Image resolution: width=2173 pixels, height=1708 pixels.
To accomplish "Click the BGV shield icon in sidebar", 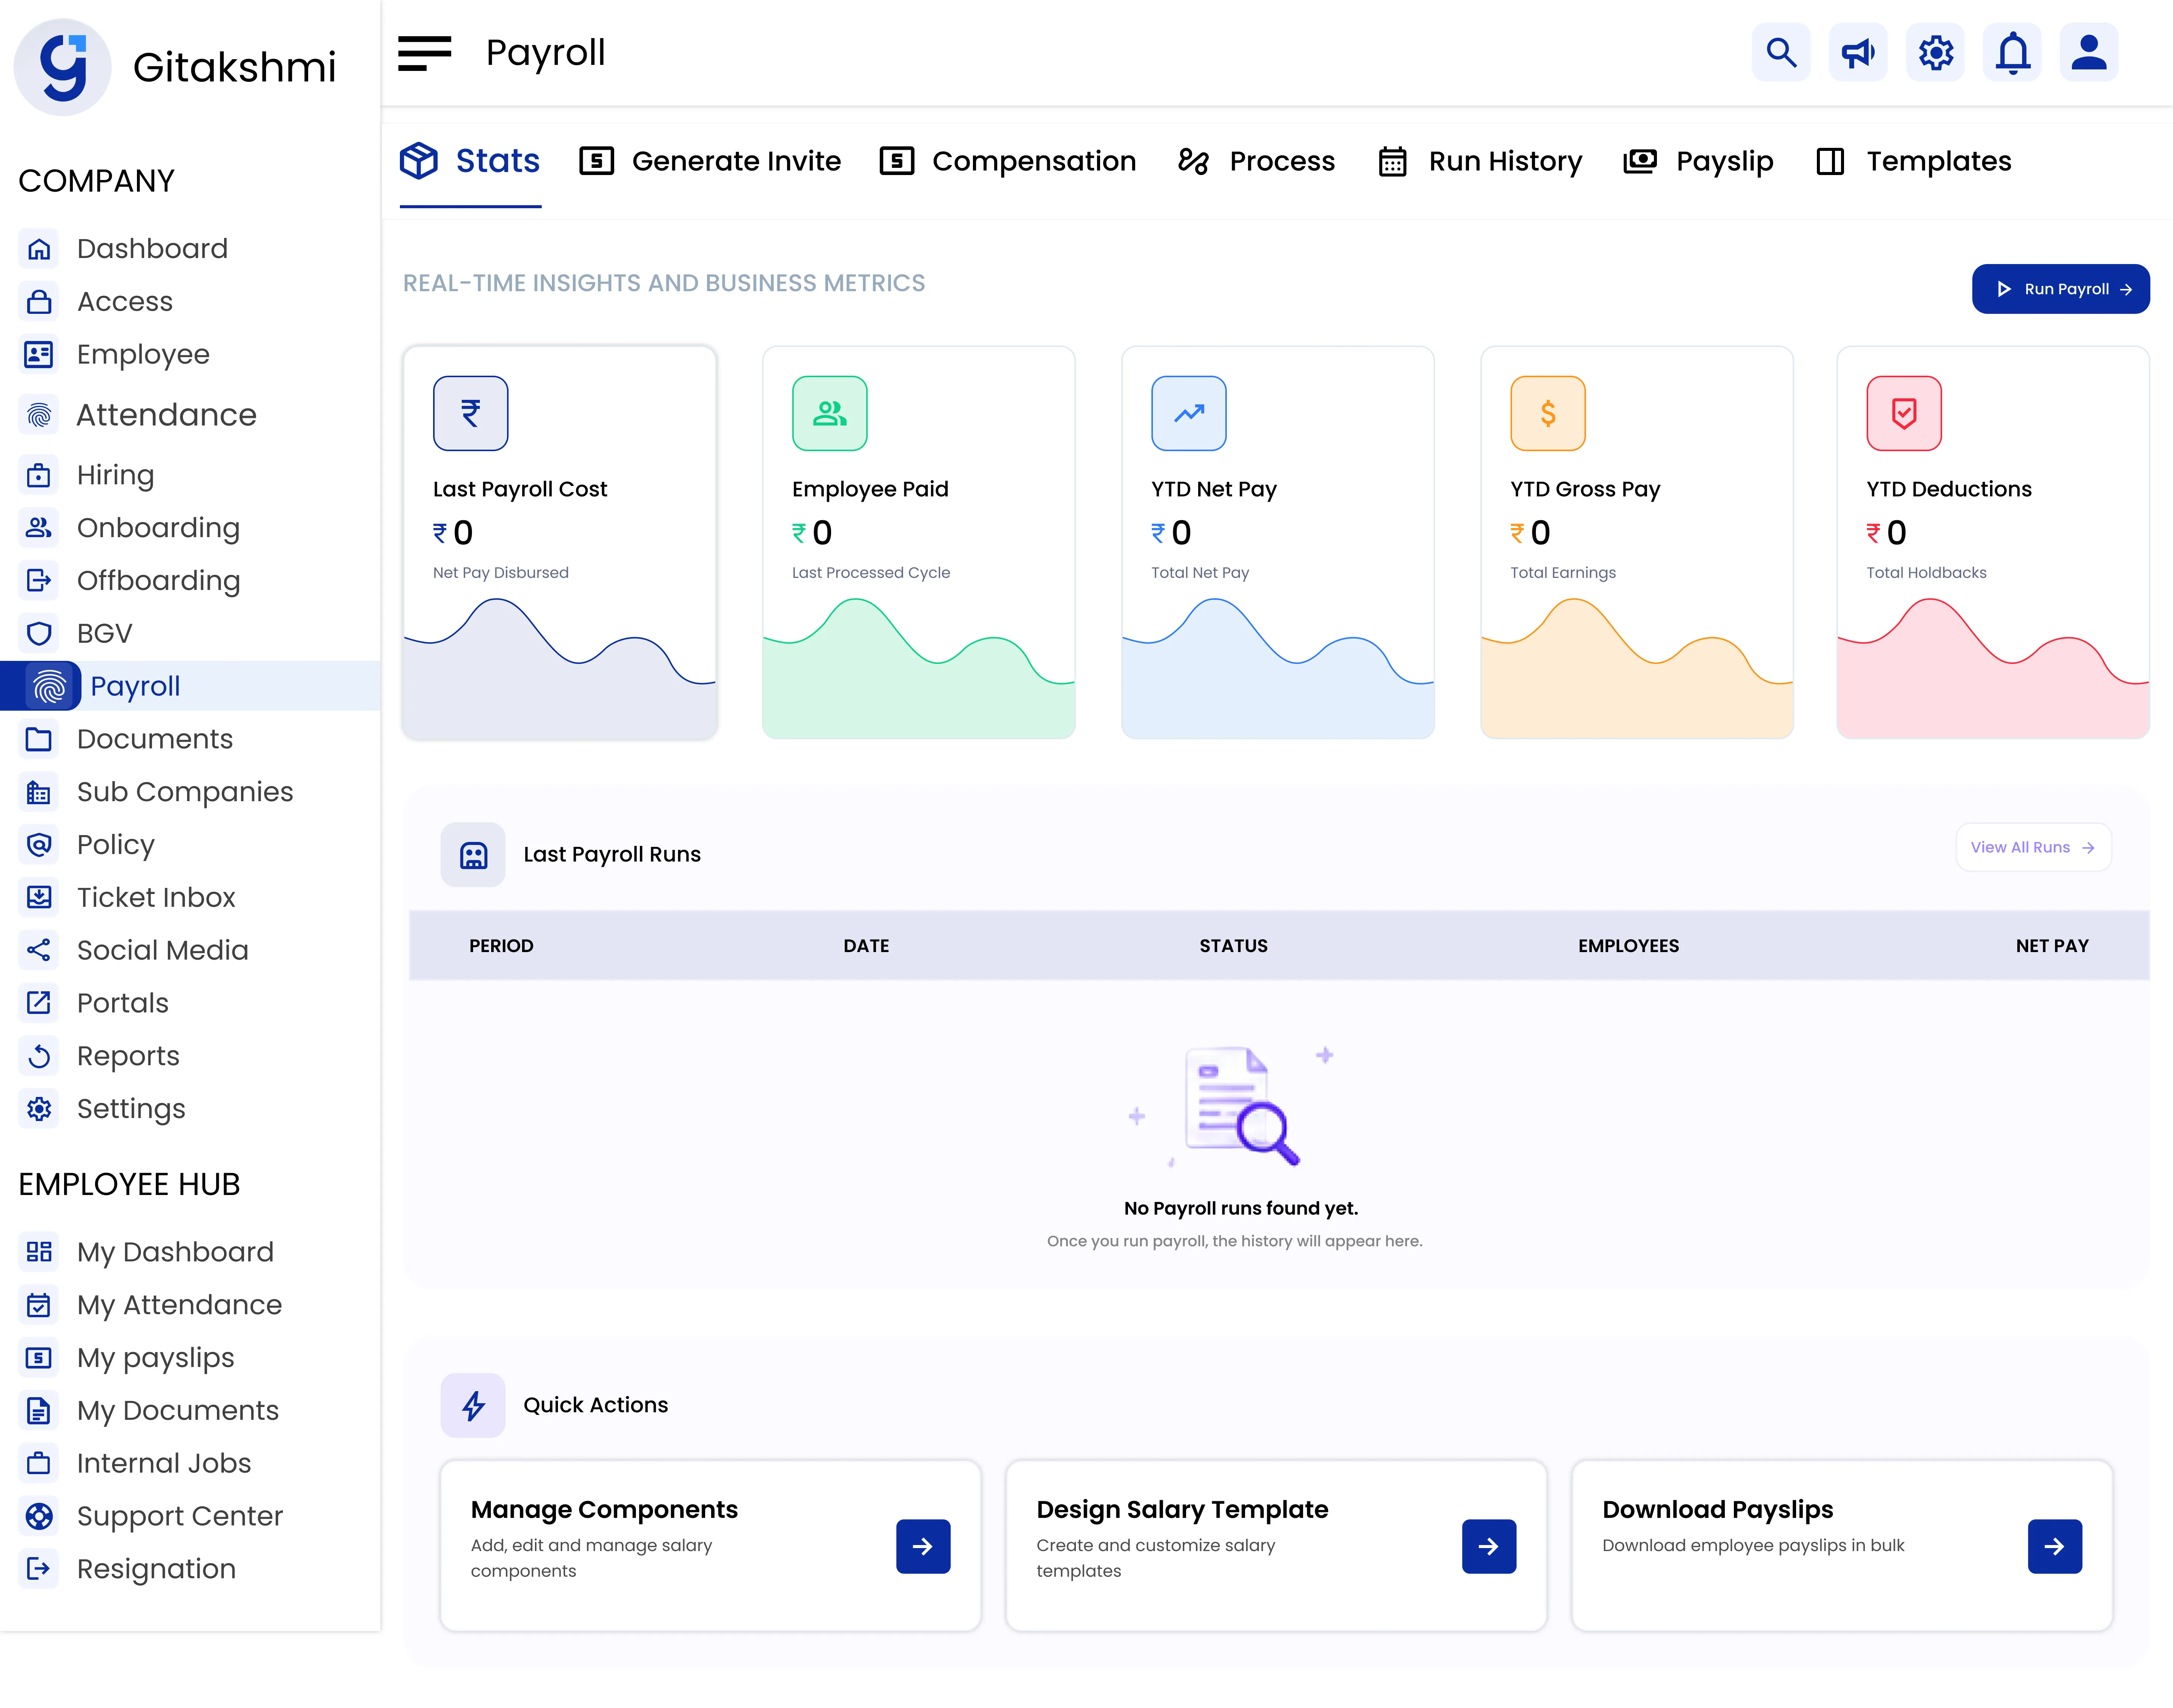I will pyautogui.click(x=39, y=634).
